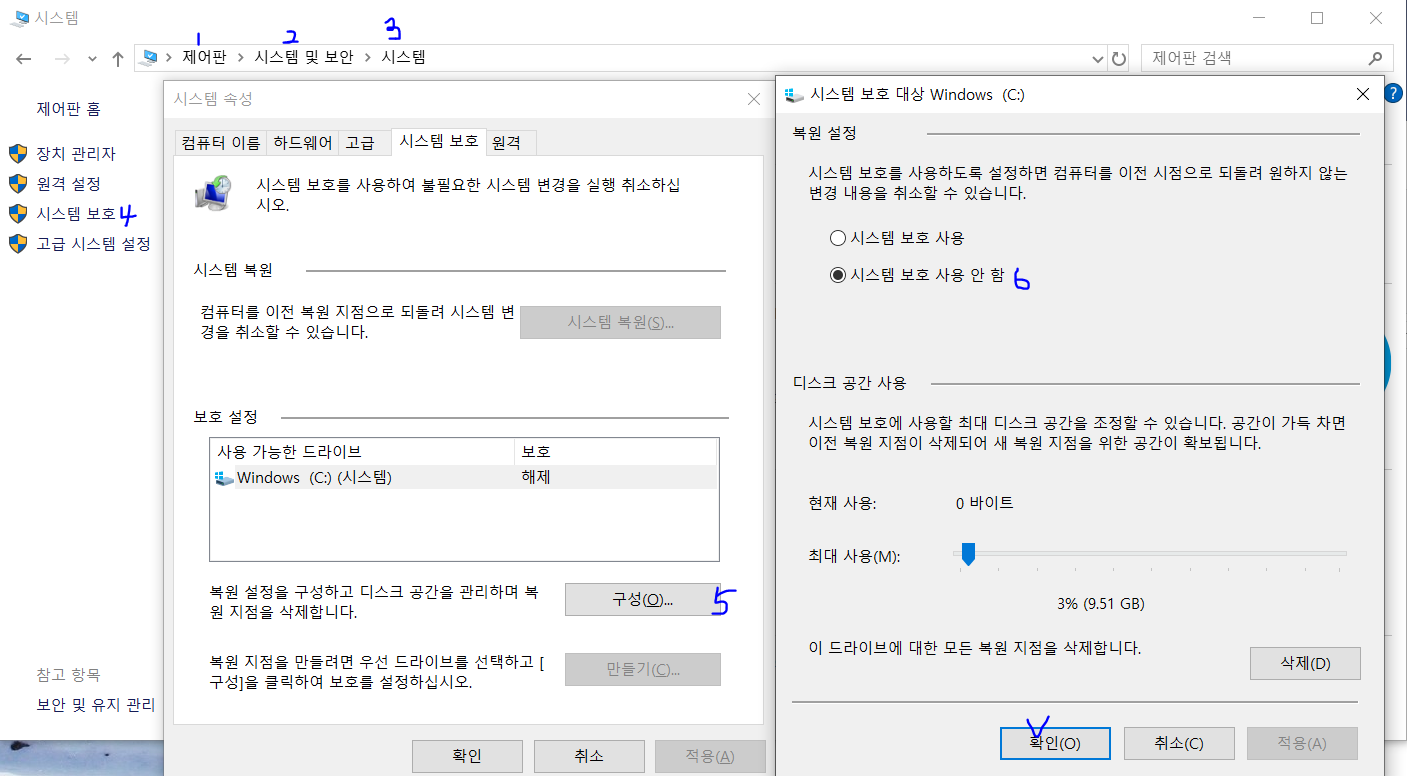Click 적용(A) in protection dialog

click(1302, 743)
